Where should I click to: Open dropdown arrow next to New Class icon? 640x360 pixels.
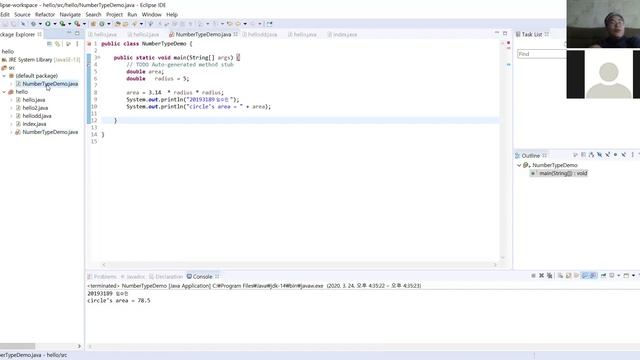pyautogui.click(x=109, y=24)
